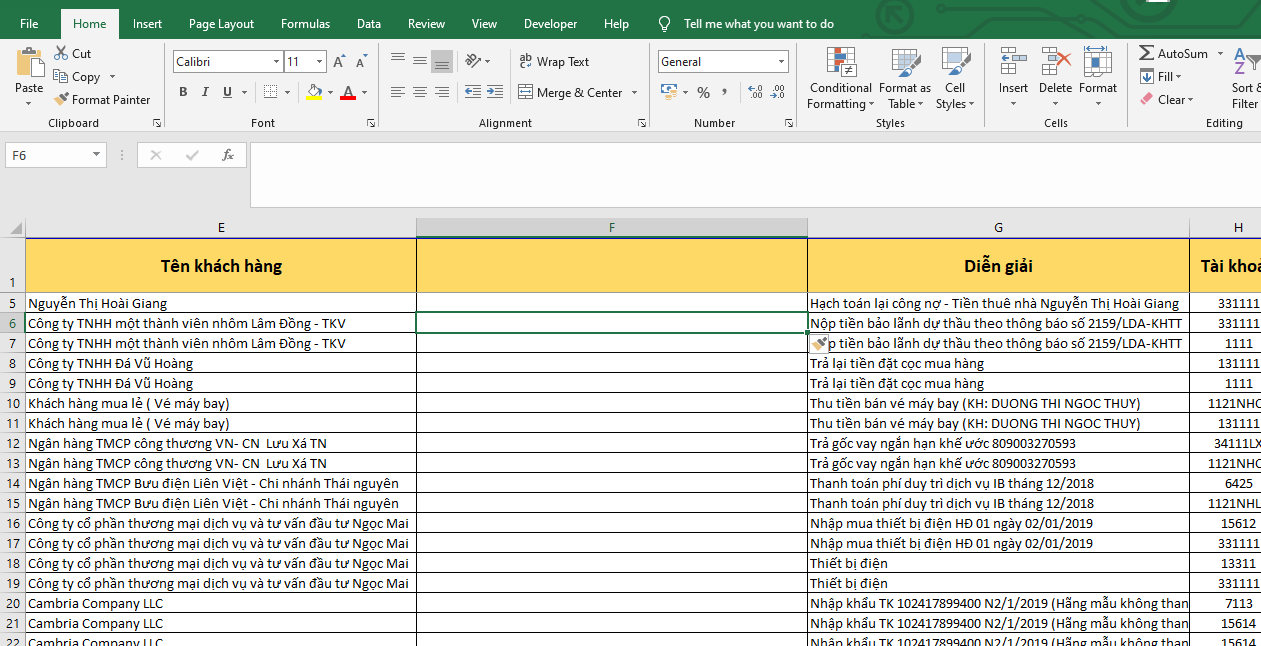Image resolution: width=1261 pixels, height=646 pixels.
Task: Click the Format as Table icon
Action: point(904,62)
